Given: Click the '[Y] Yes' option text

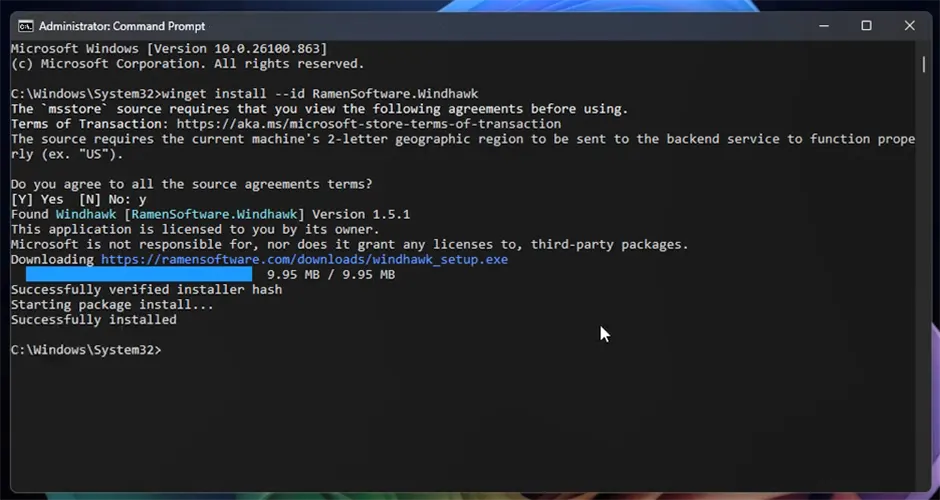Looking at the screenshot, I should [x=37, y=199].
